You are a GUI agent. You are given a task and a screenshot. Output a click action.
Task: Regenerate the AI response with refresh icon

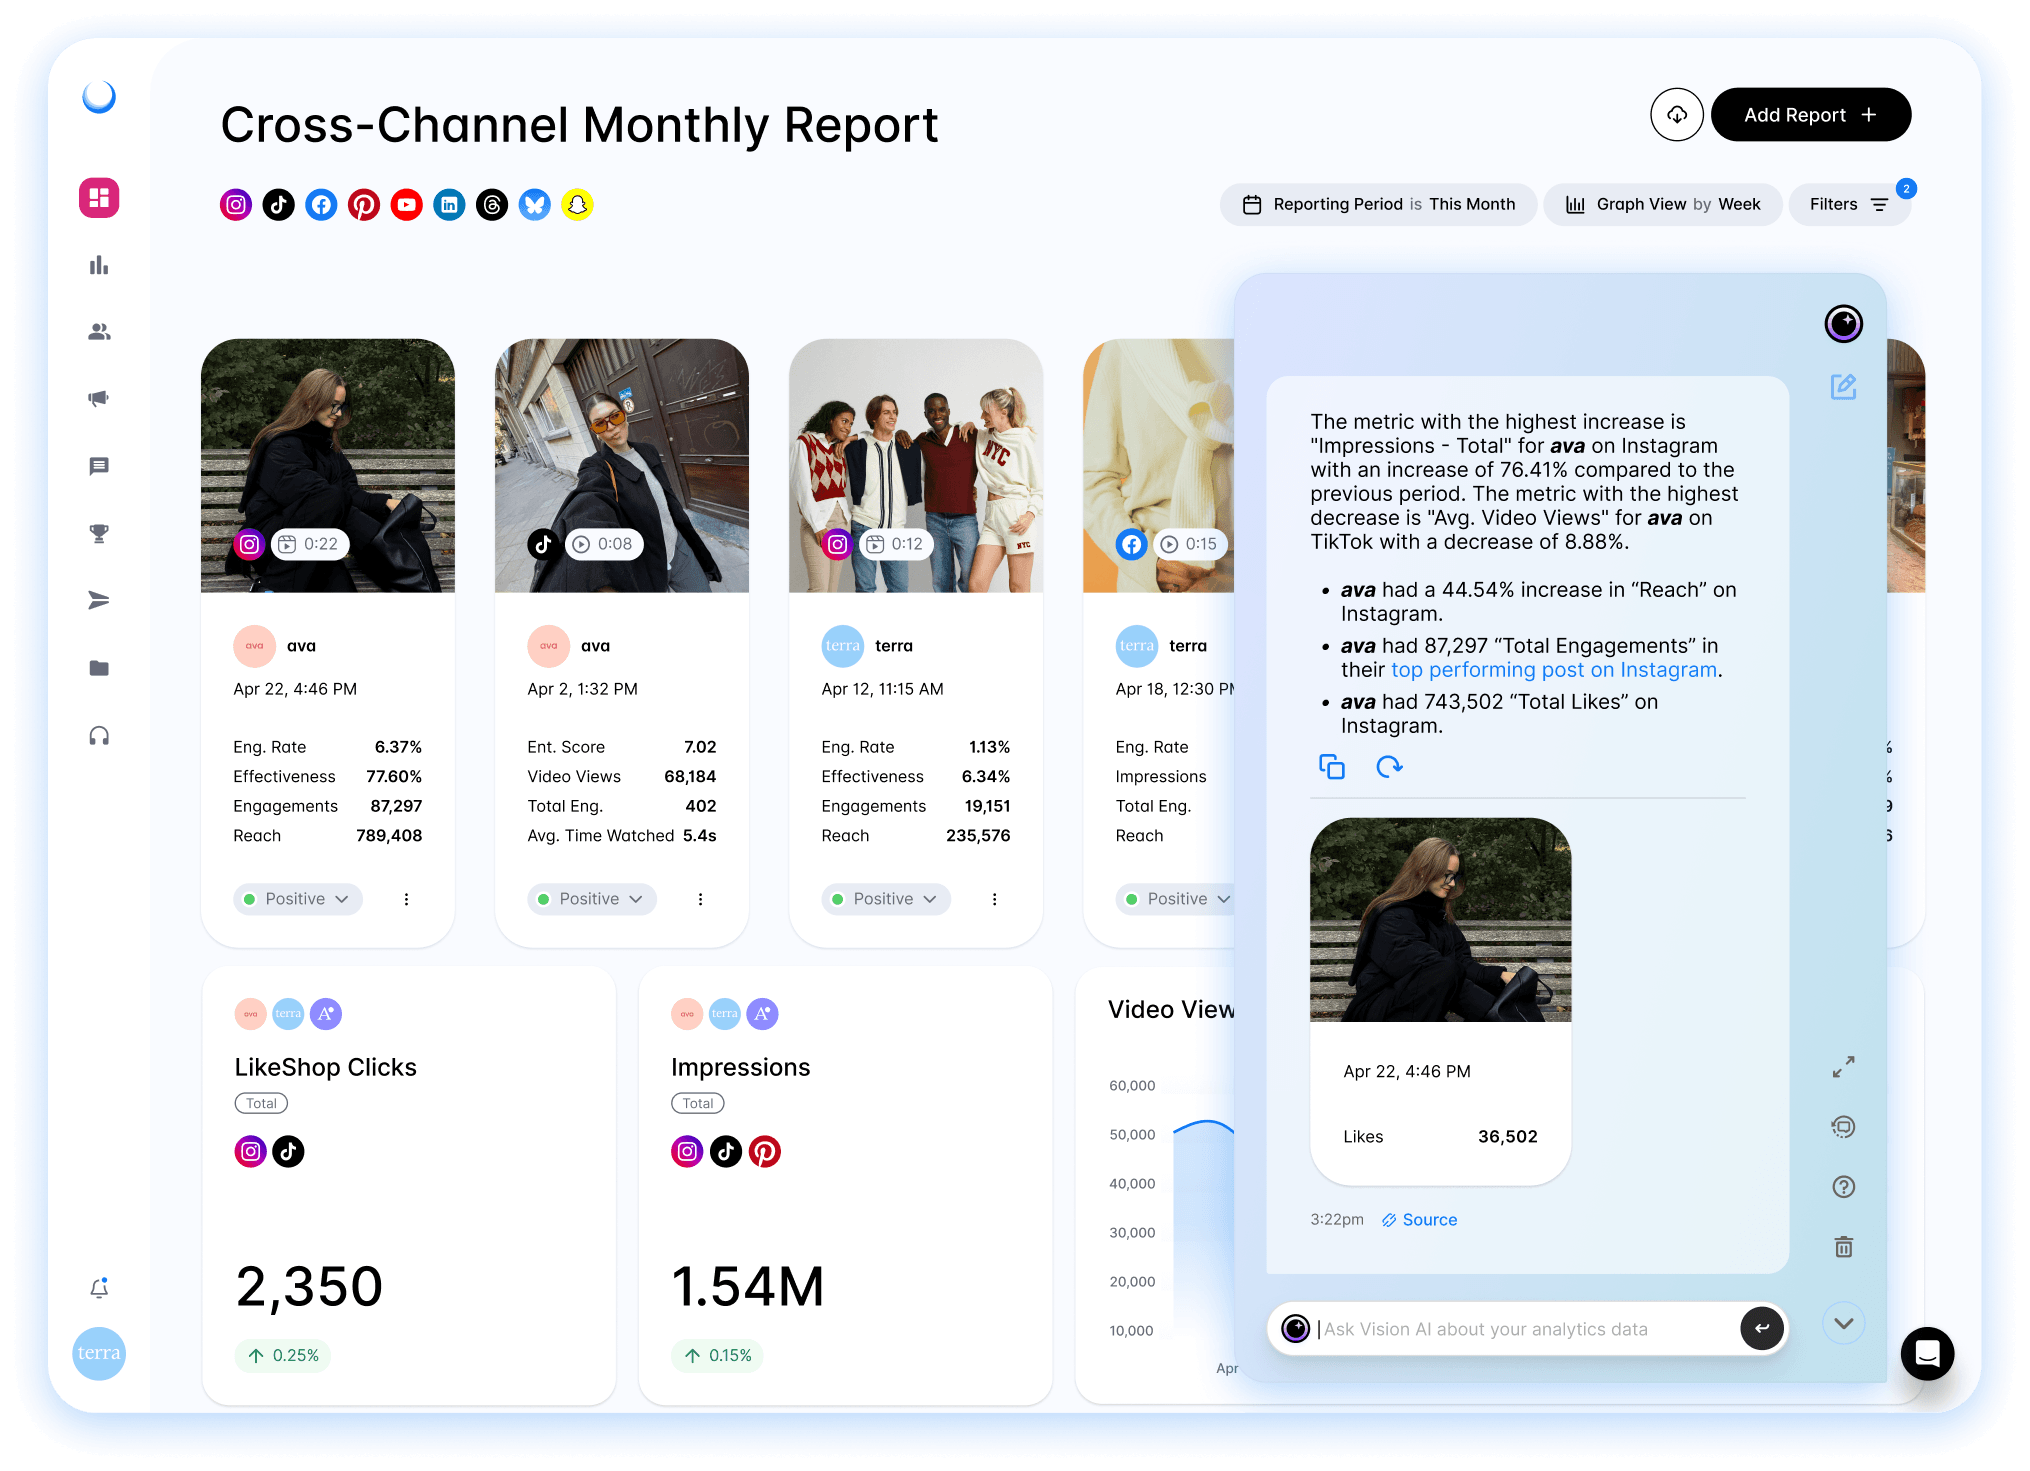tap(1390, 767)
